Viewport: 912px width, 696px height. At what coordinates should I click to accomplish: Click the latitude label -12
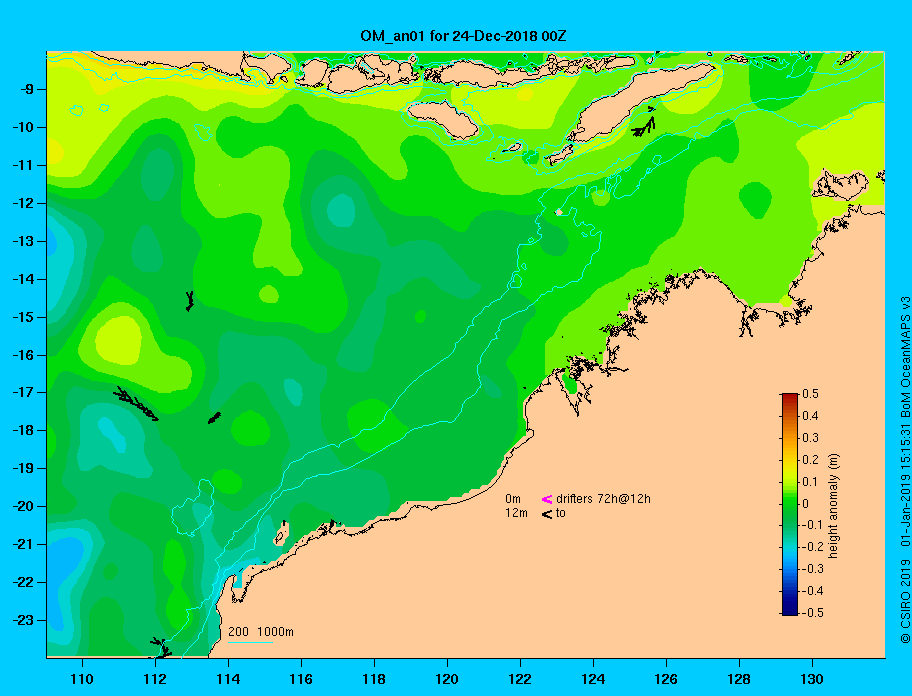[24, 204]
